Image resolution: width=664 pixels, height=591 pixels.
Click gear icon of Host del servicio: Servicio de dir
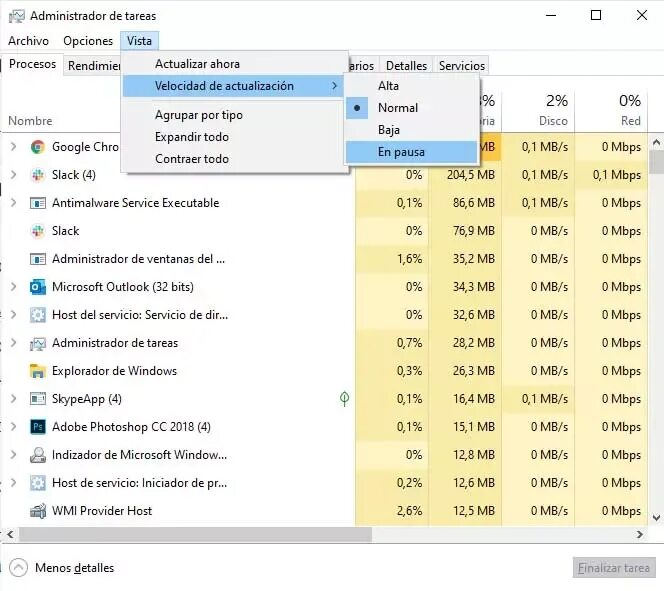38,315
